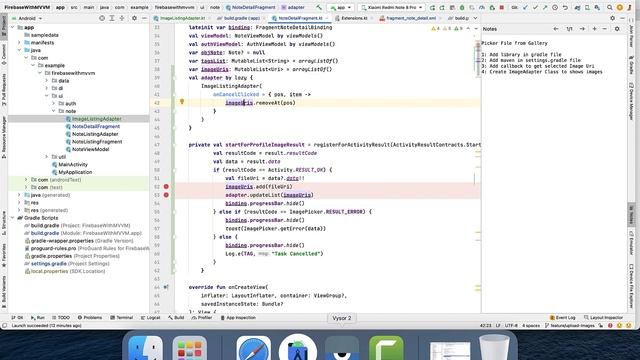Click the Git history clock icon
The height and width of the screenshot is (360, 640).
[555, 7]
